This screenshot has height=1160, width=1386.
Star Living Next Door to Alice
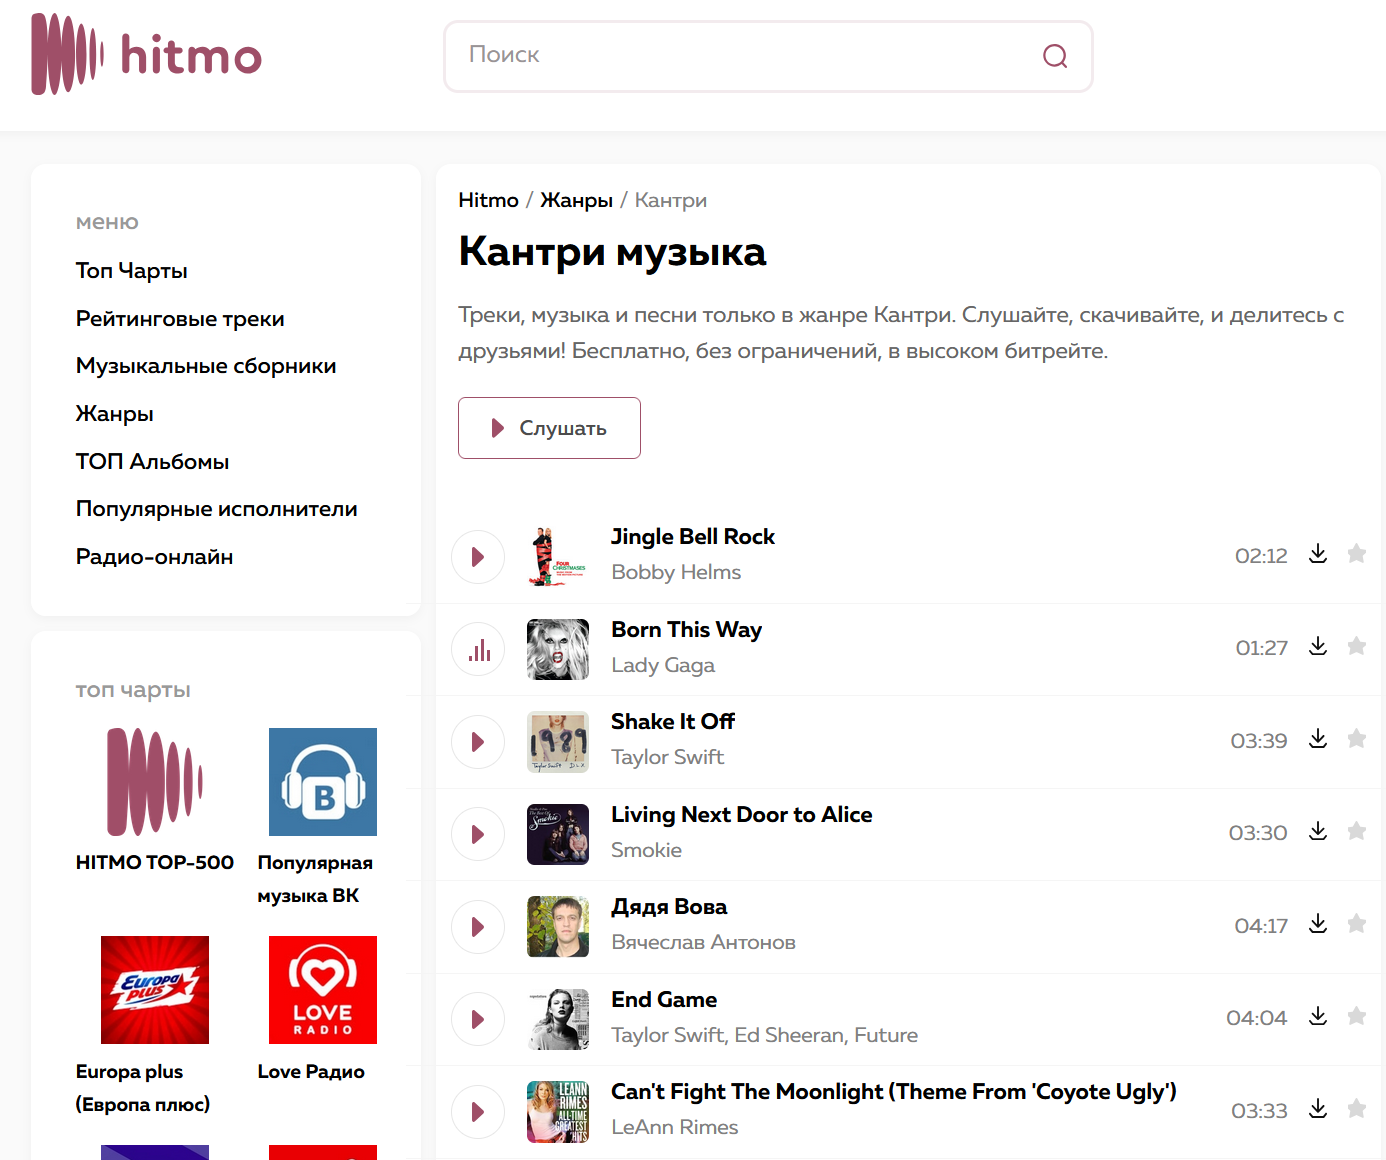1356,831
